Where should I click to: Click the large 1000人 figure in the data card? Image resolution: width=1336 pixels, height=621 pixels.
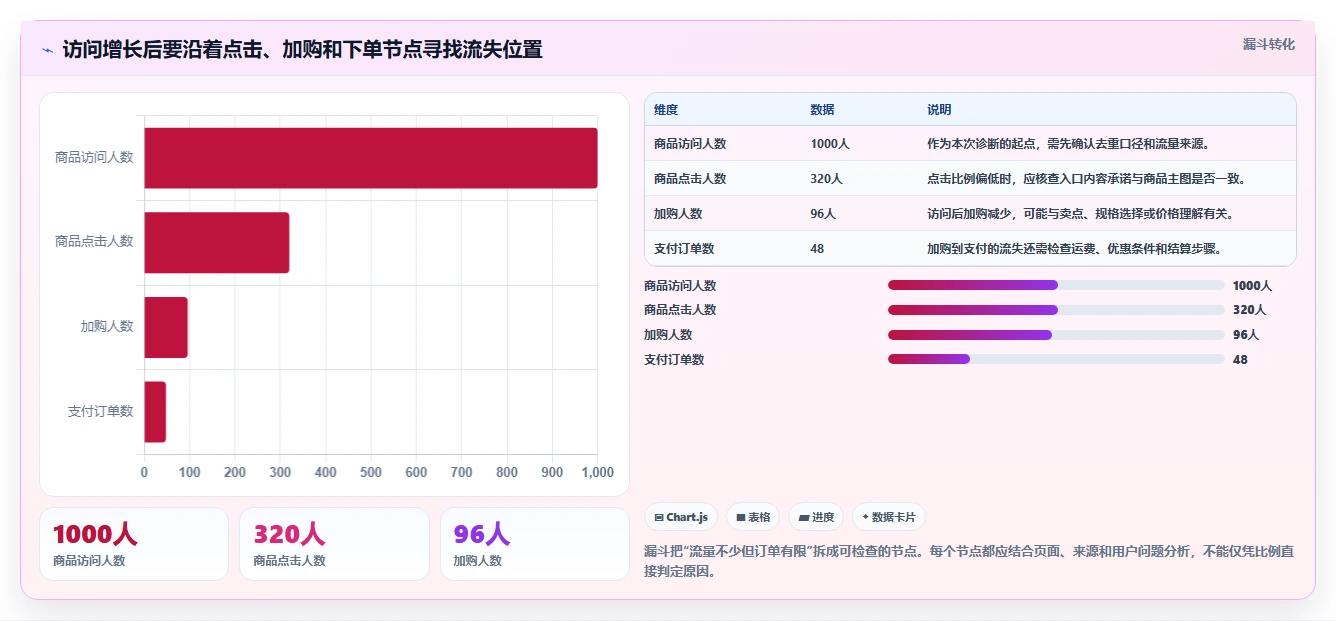pos(95,535)
